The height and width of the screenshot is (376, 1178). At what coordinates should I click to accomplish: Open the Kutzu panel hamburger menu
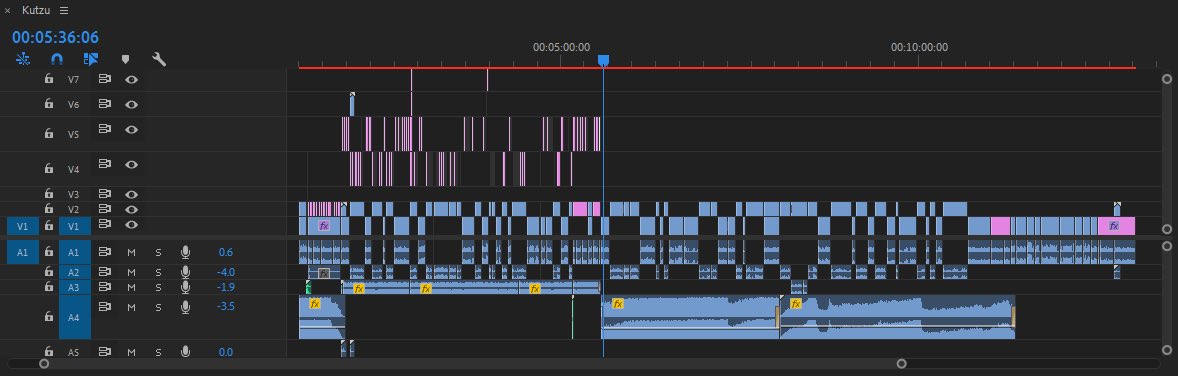64,11
